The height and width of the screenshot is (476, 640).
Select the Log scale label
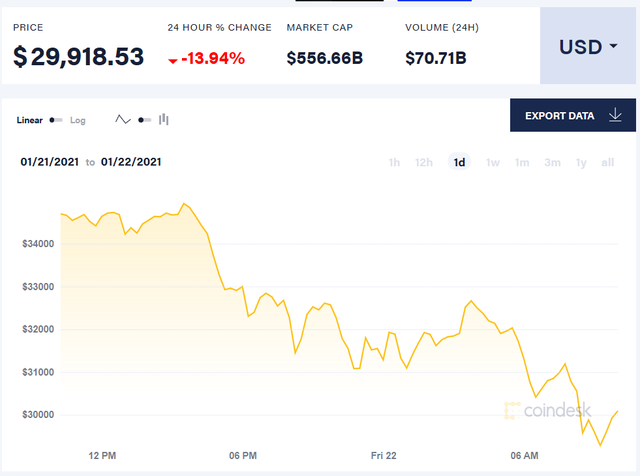click(x=78, y=120)
